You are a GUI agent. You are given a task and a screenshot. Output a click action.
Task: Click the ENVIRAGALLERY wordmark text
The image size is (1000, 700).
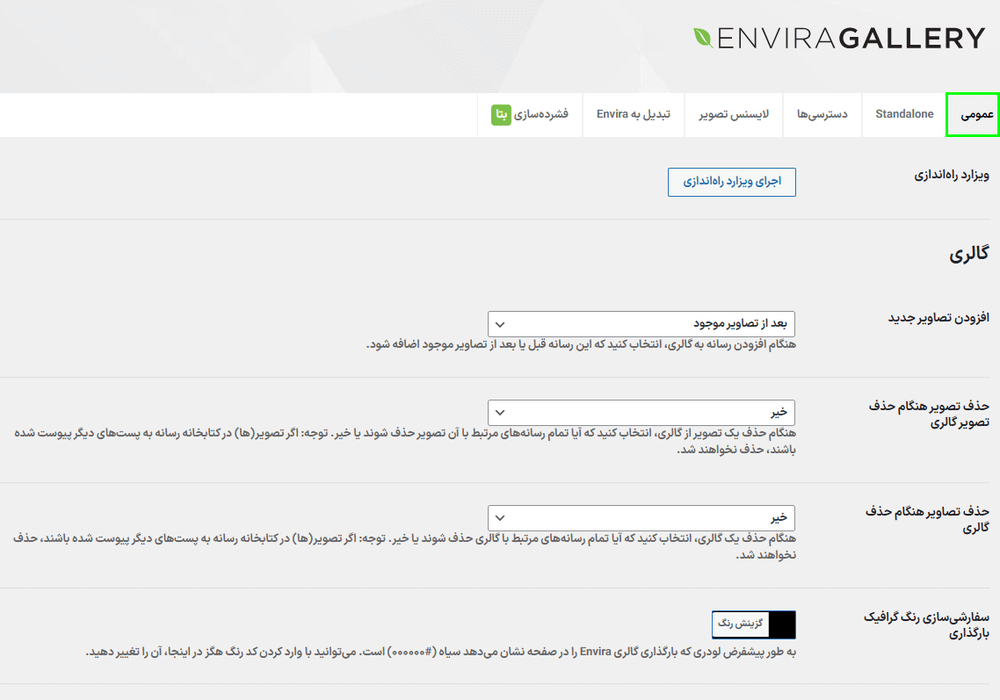(851, 38)
